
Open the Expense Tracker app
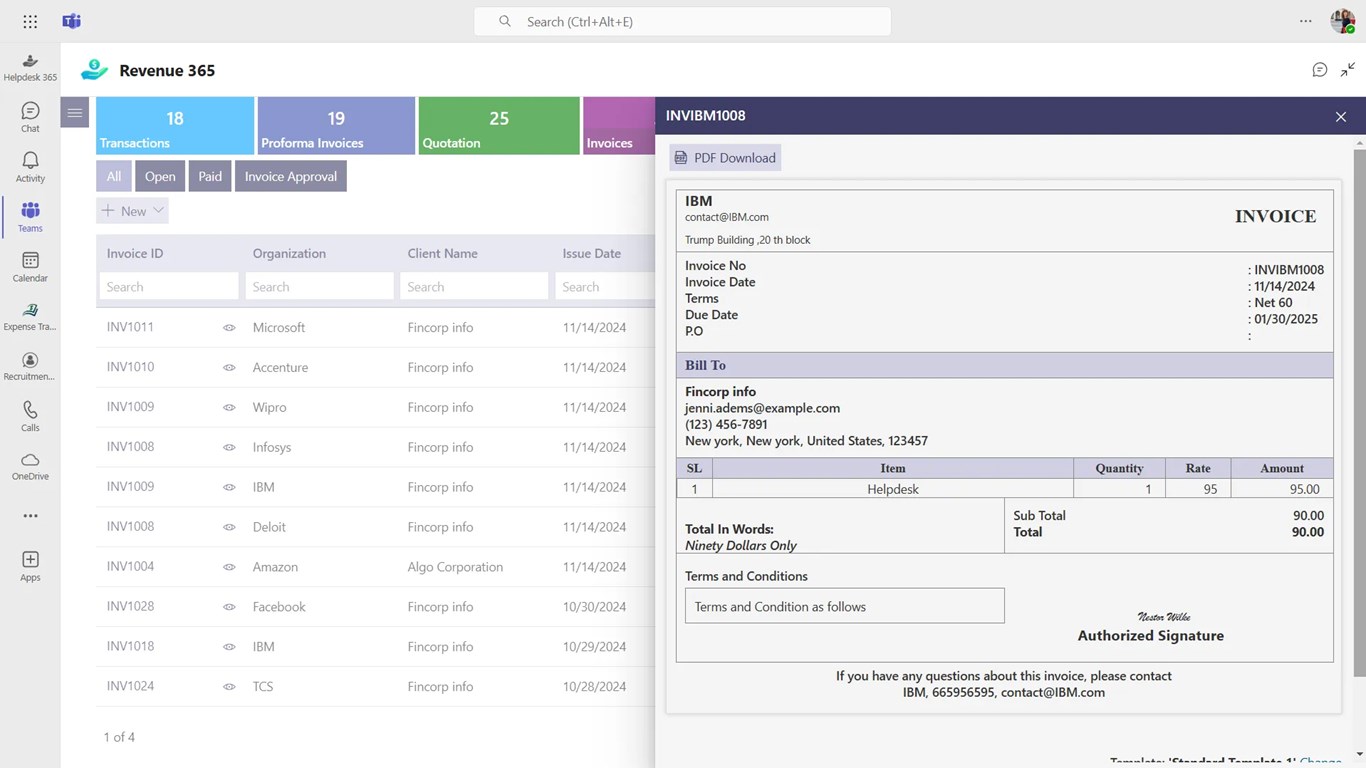click(30, 317)
